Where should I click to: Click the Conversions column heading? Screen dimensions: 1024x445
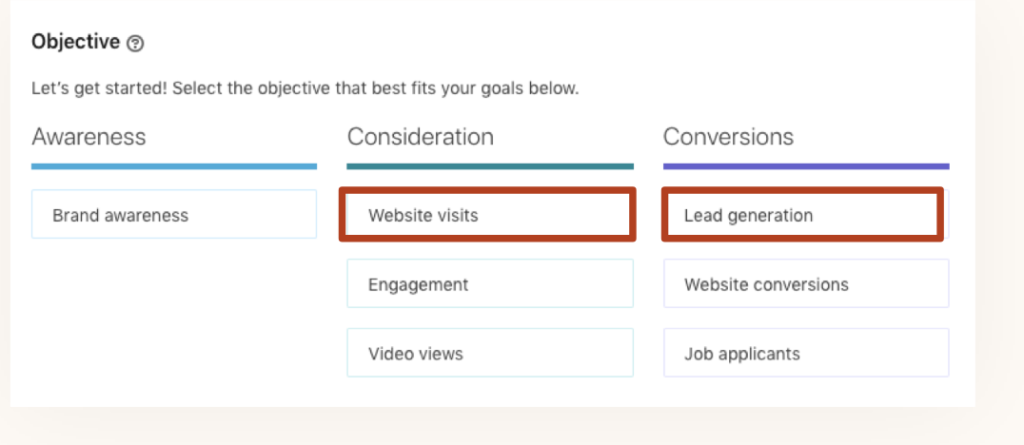(728, 136)
